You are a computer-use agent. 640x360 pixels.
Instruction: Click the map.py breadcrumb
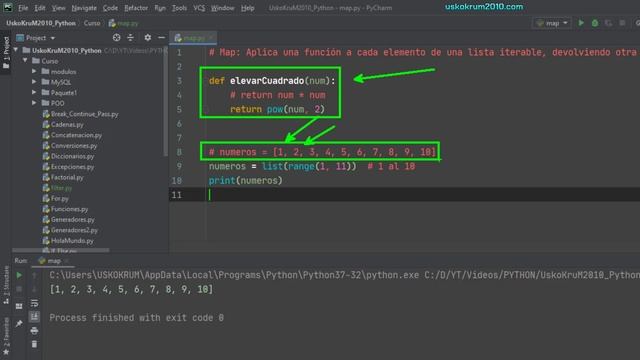click(124, 23)
